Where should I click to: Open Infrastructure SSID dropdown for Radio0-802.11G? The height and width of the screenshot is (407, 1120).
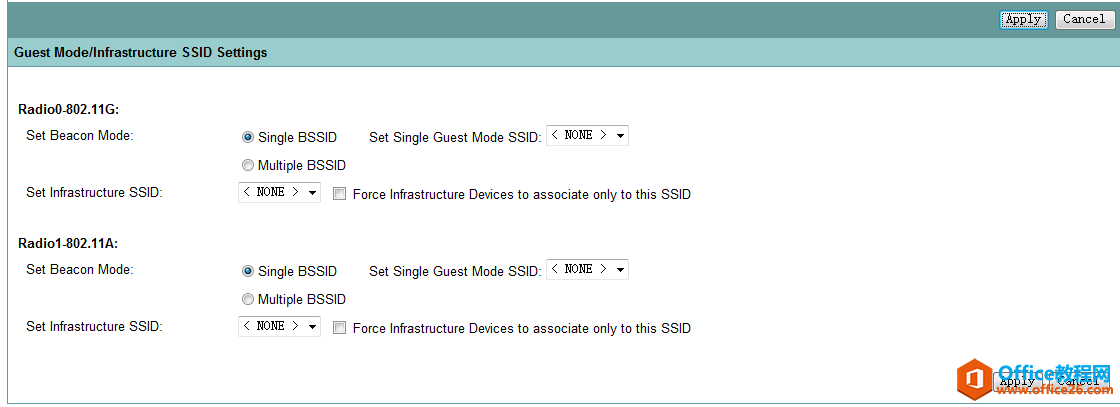point(279,192)
